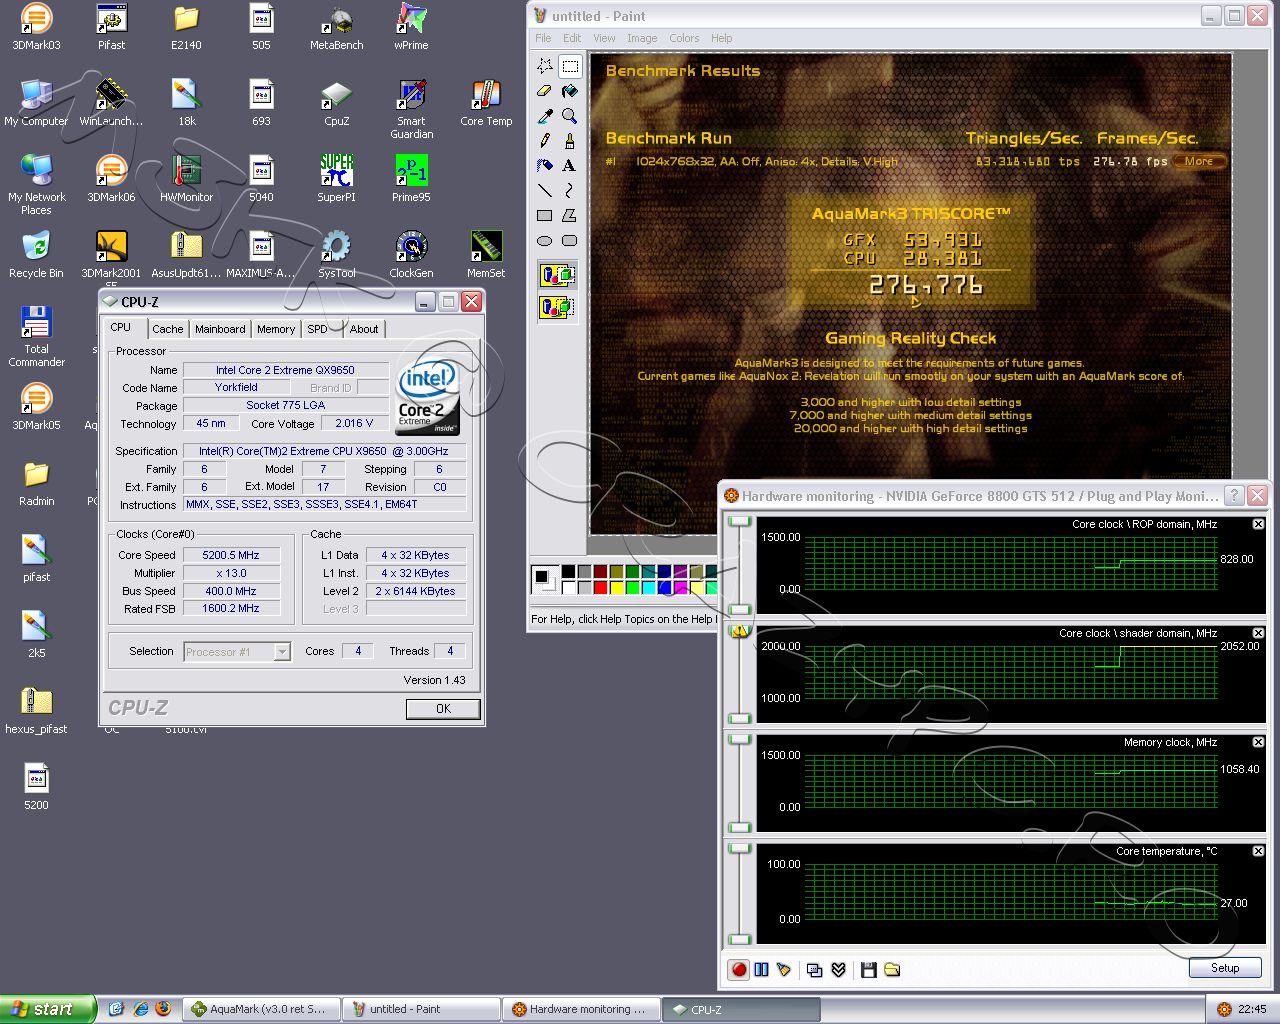Click the lower slider handle of Core temperature graph
The image size is (1280, 1024).
[x=740, y=938]
